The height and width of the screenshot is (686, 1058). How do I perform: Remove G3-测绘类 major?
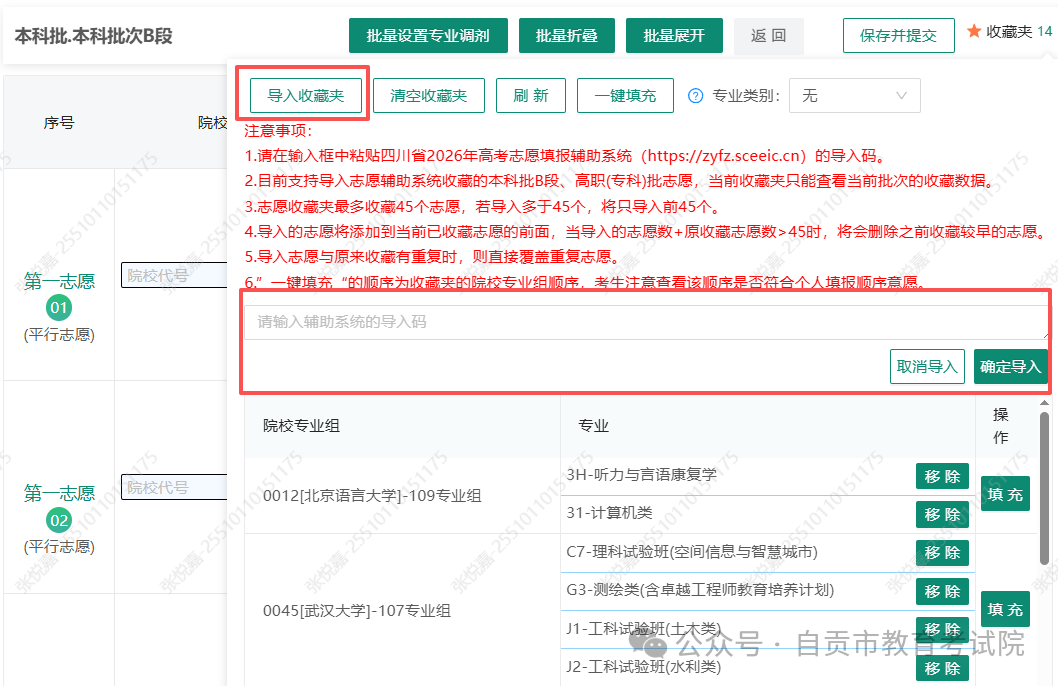pos(942,592)
